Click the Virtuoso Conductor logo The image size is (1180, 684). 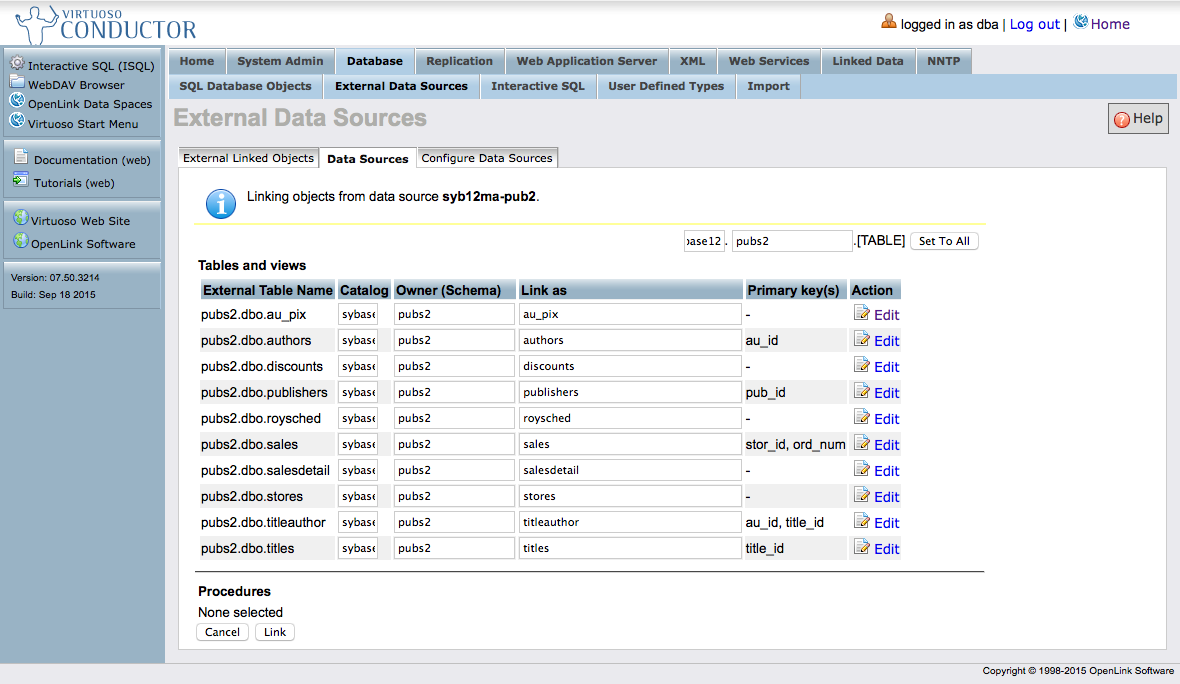tap(106, 25)
